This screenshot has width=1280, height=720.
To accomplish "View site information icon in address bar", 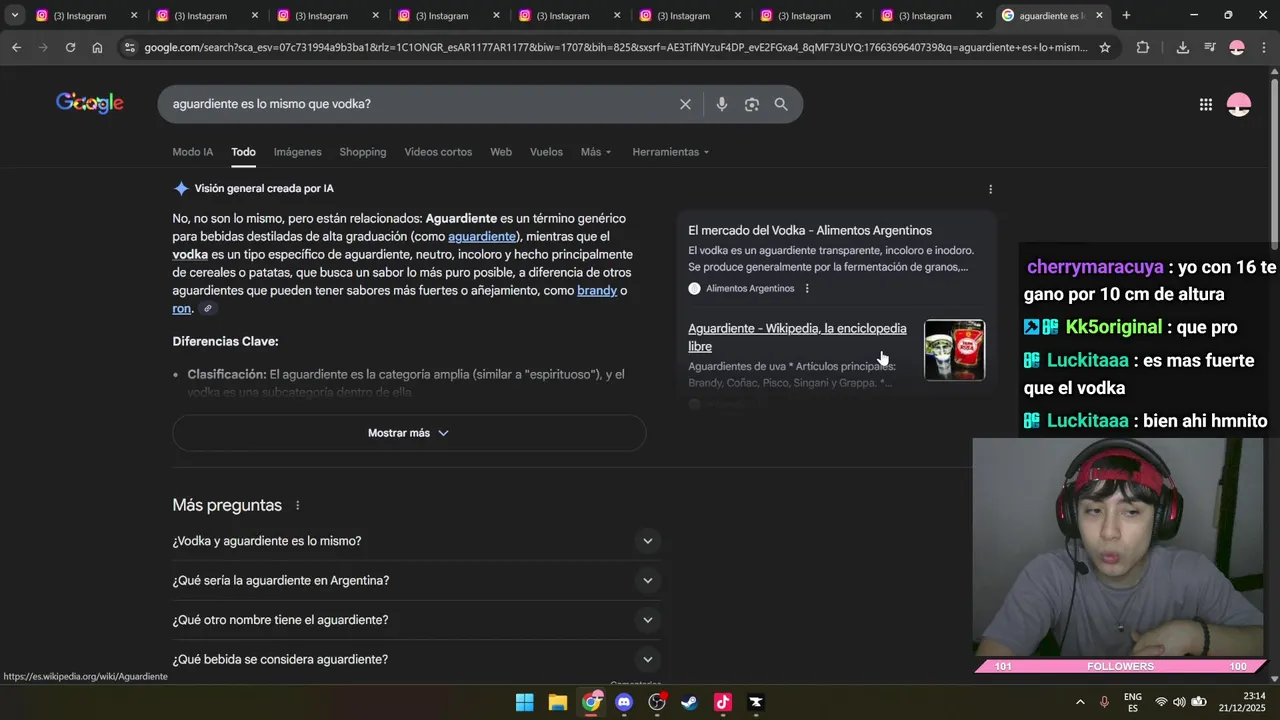I will click(x=128, y=47).
